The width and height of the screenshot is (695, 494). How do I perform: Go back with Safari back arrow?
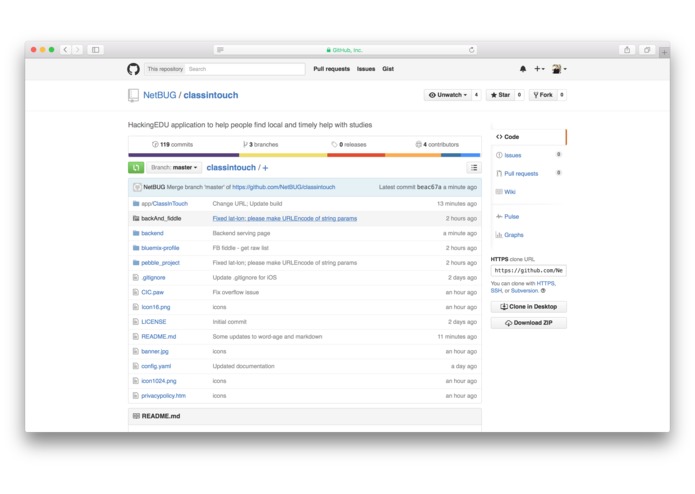point(66,50)
